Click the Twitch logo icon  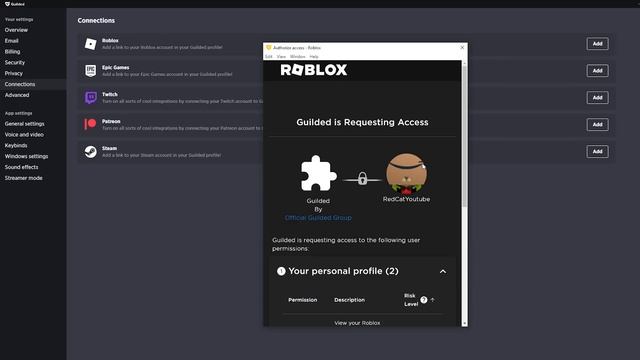pyautogui.click(x=91, y=98)
